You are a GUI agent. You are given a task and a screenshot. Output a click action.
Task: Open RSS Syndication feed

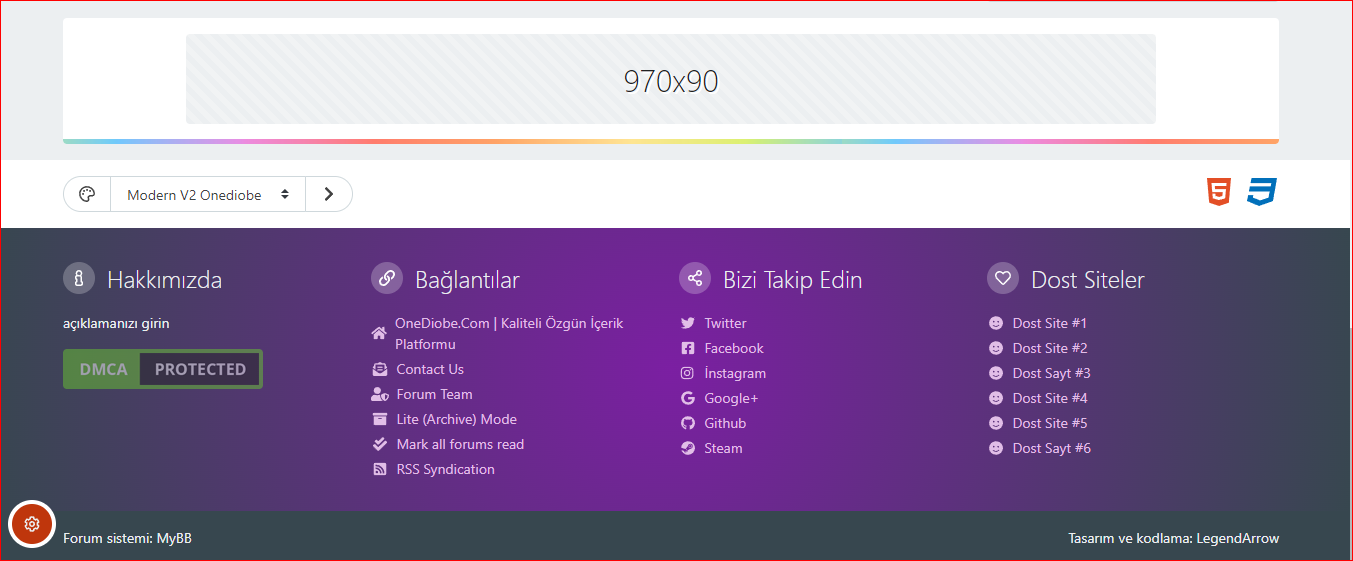[445, 469]
